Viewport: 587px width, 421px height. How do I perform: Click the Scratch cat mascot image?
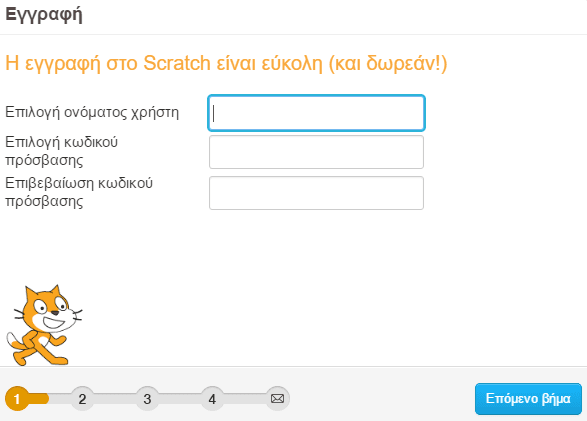coord(44,326)
